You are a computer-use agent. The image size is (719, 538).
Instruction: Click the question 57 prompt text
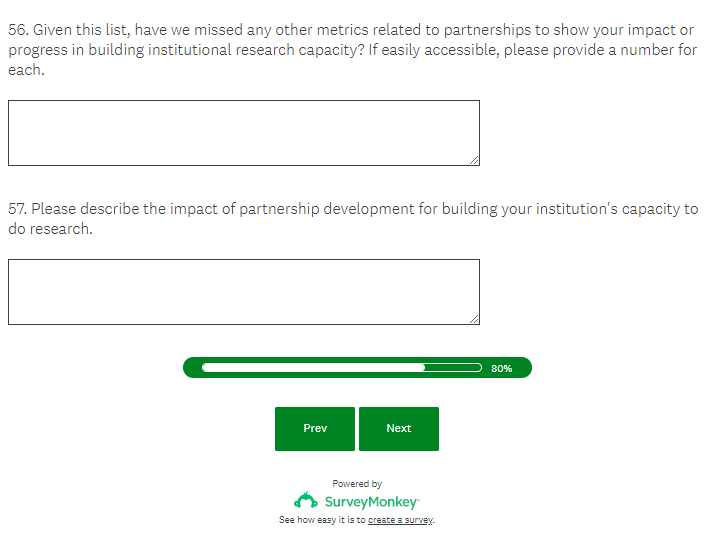point(360,209)
